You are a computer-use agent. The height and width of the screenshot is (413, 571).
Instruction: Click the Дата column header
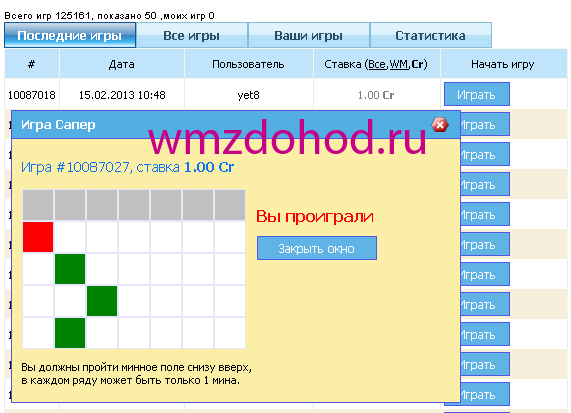point(122,64)
